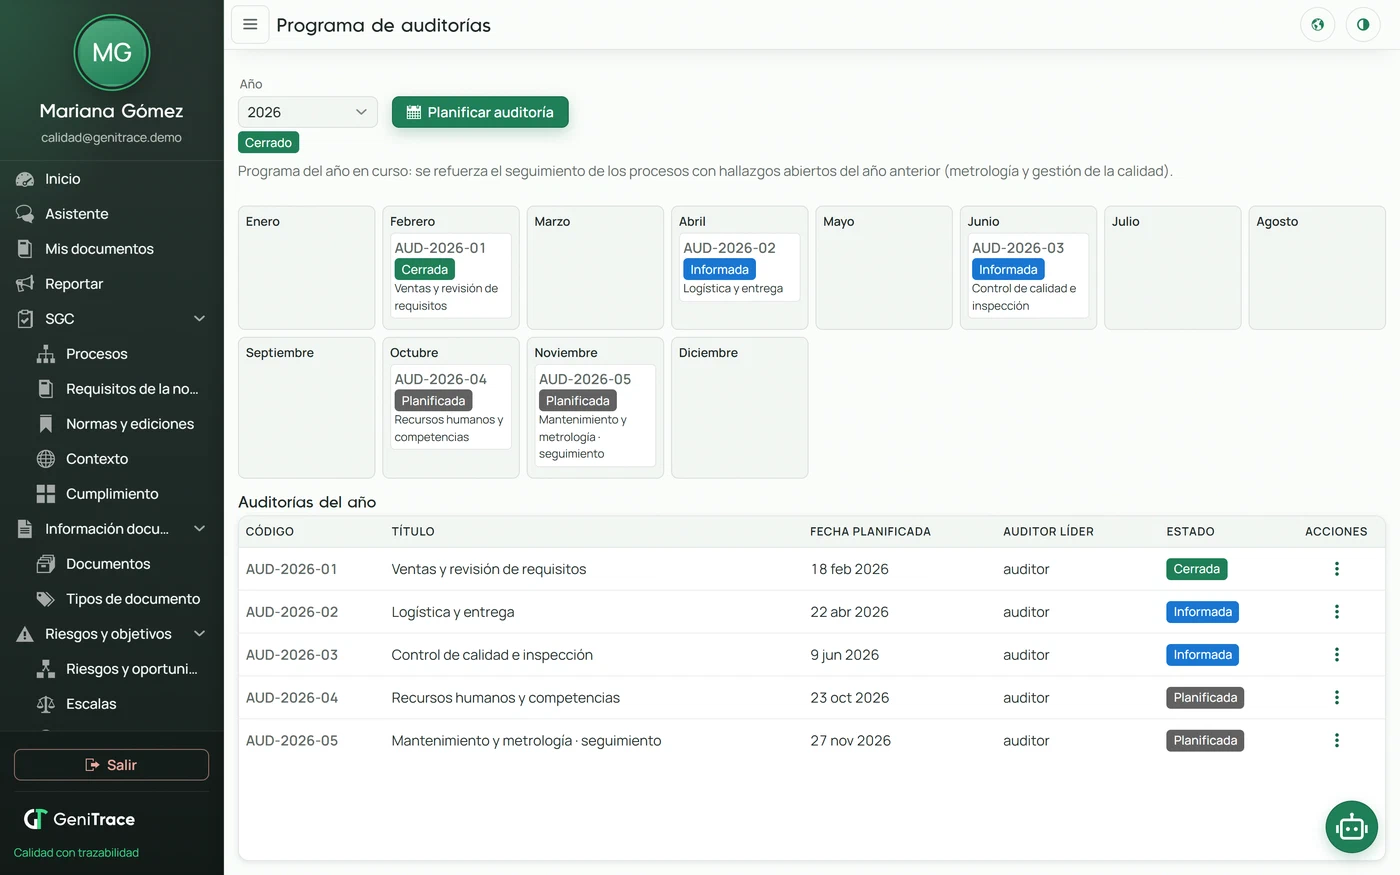Click the Escalas balance icon
Viewport: 1400px width, 875px height.
click(46, 704)
